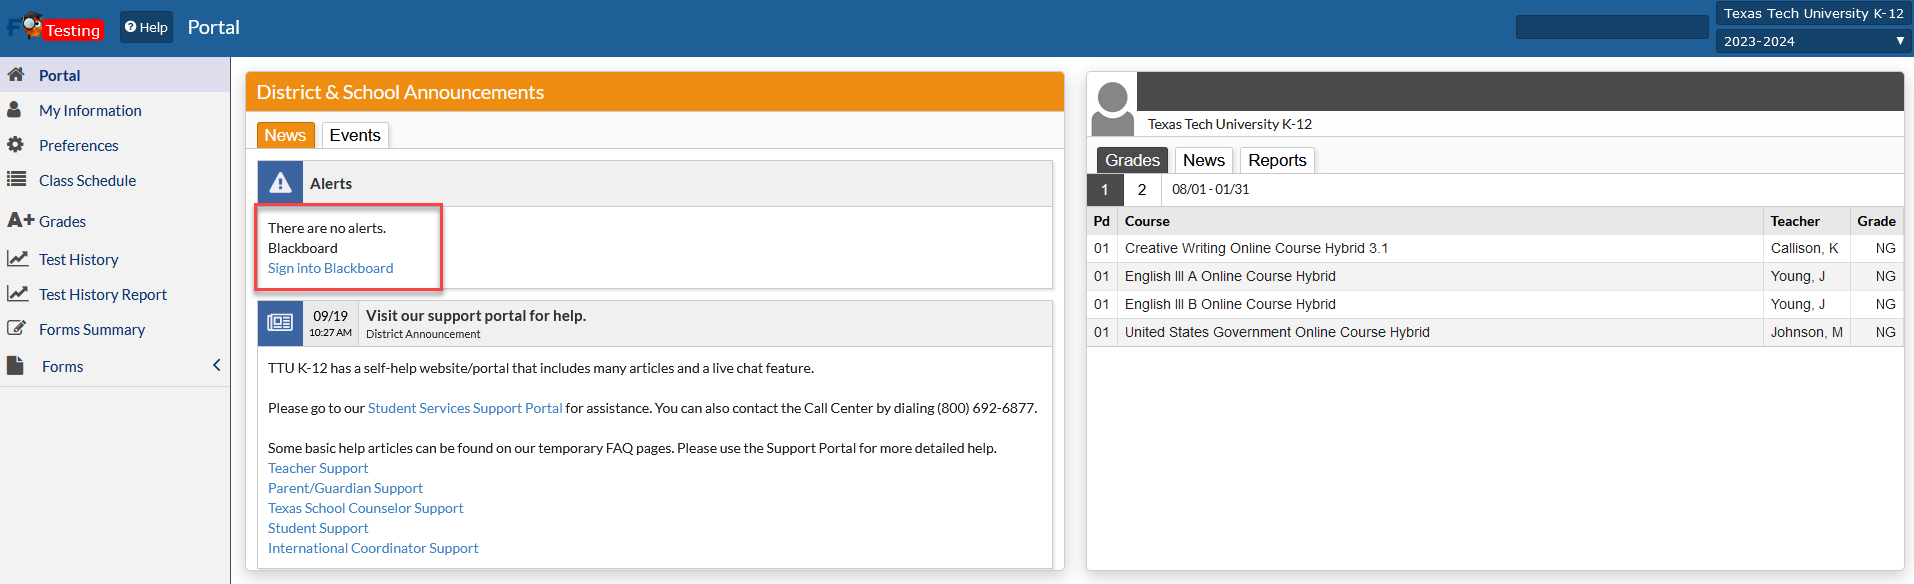Click the Preferences gear icon

15,145
